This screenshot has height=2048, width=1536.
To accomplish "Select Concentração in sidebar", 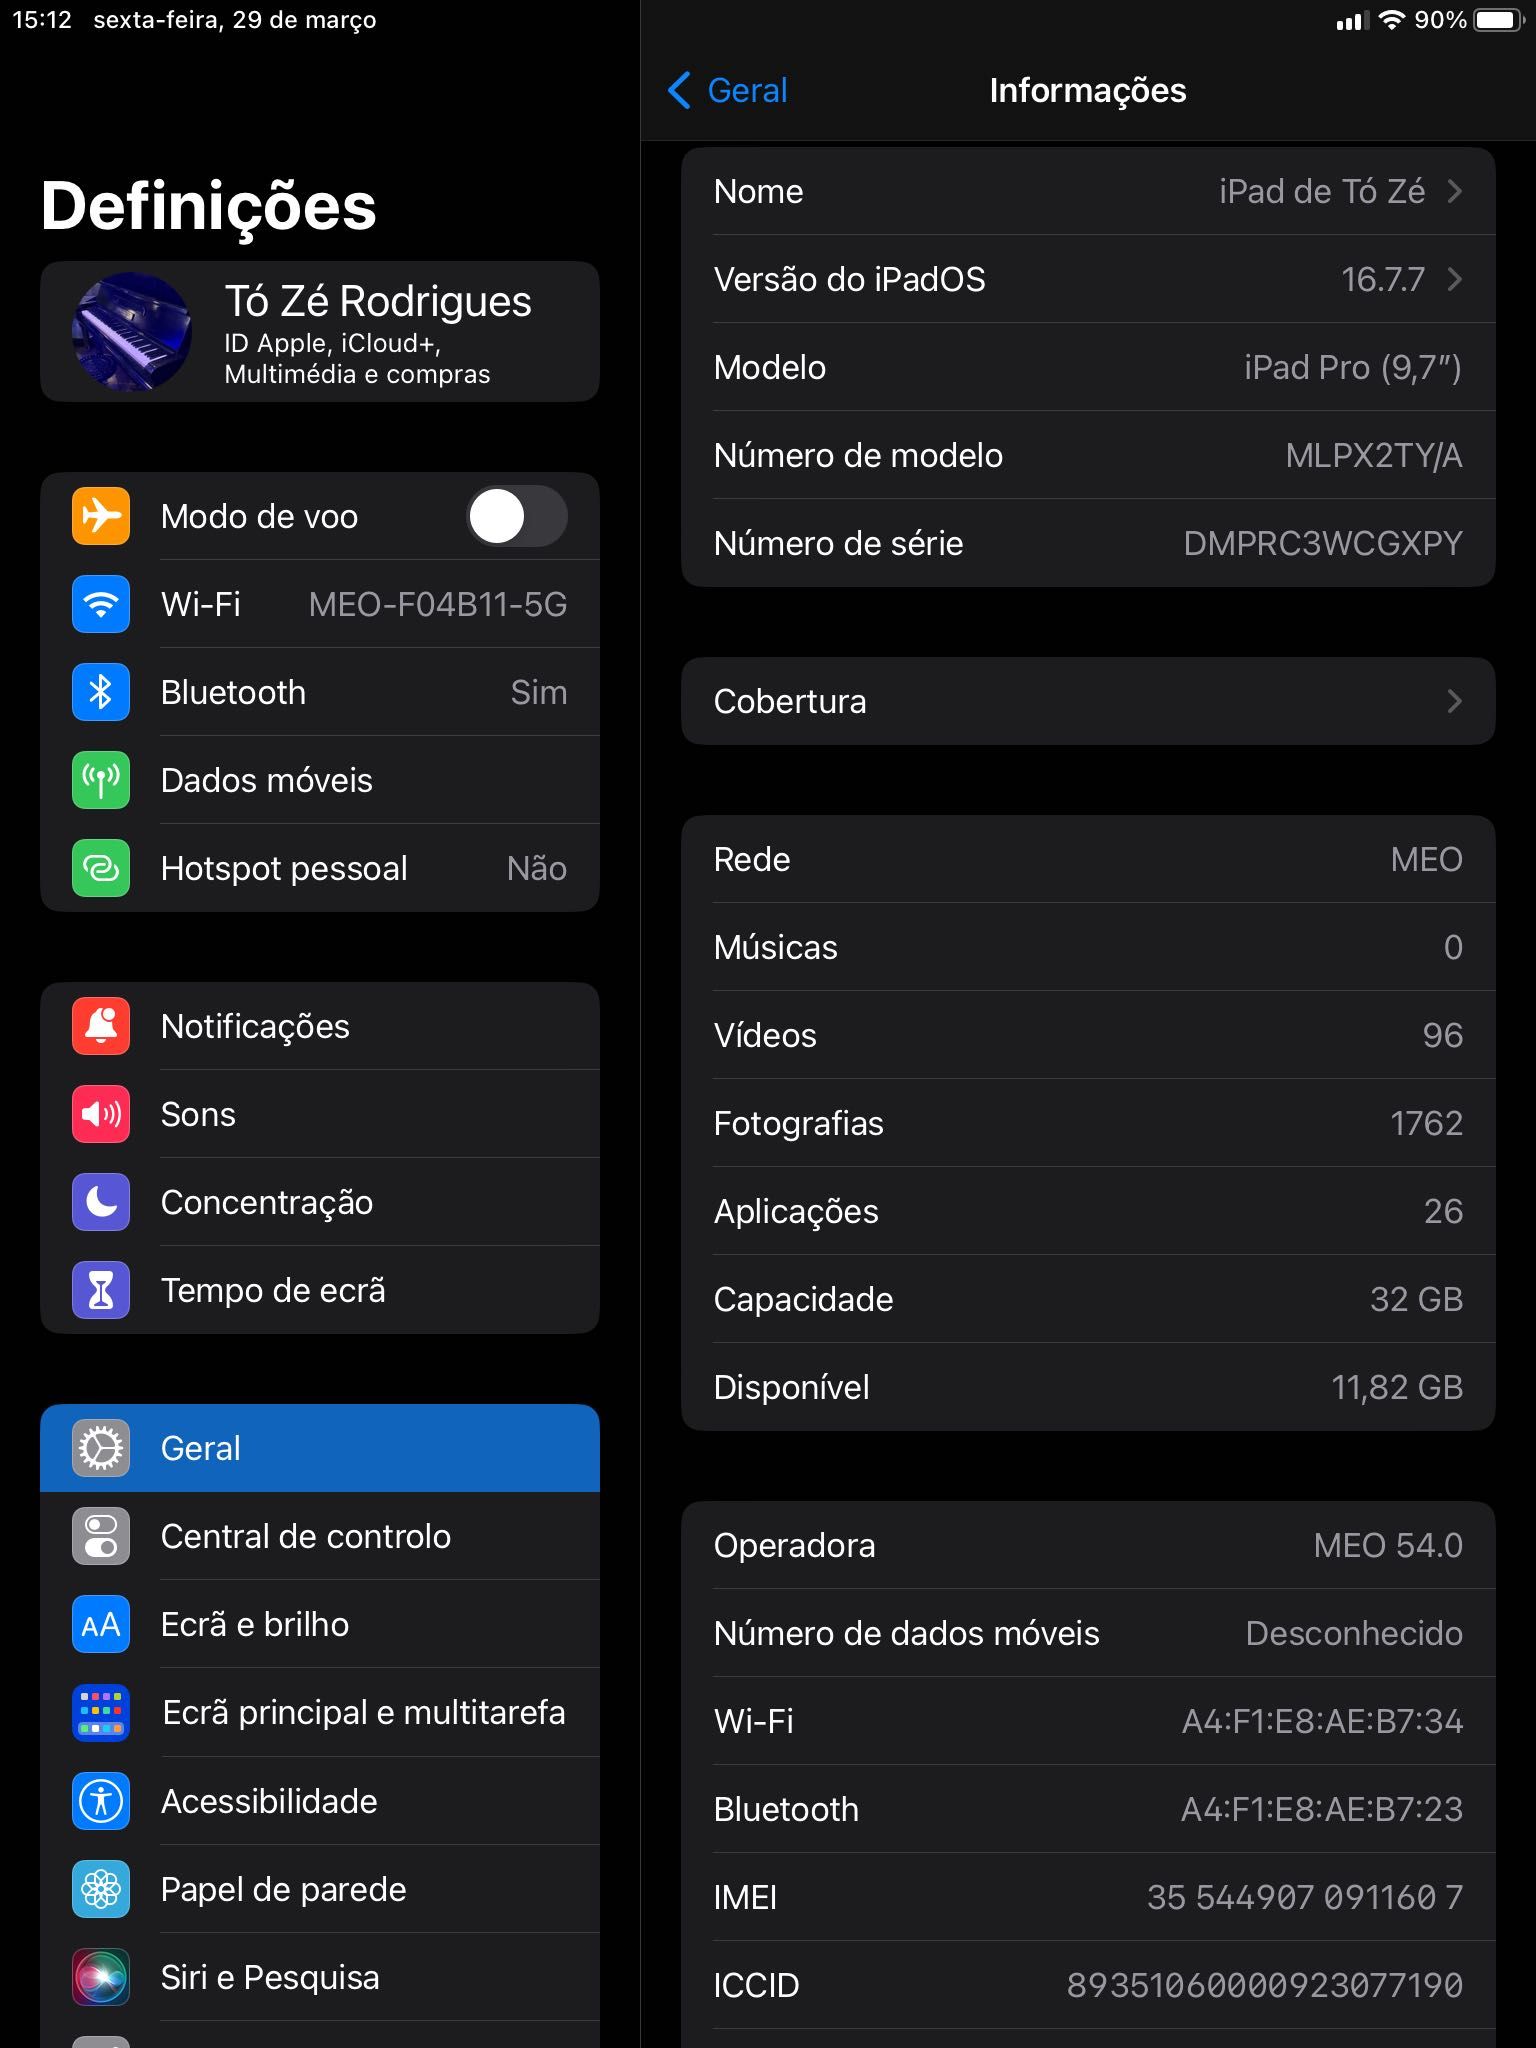I will point(320,1202).
